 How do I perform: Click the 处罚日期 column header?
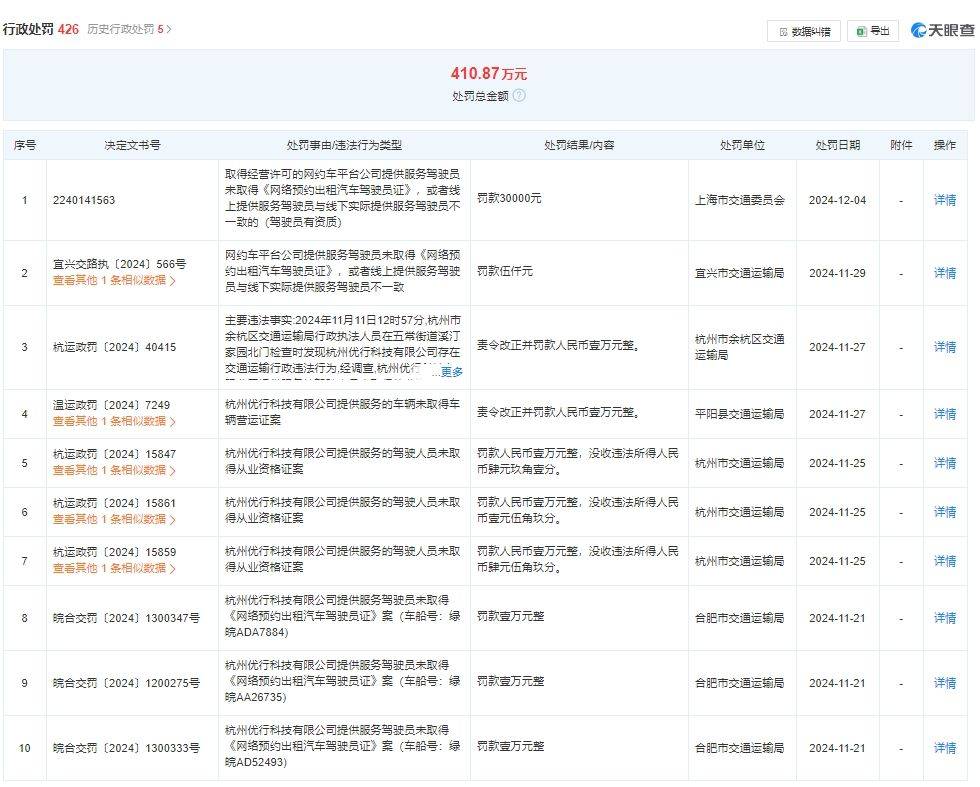838,145
